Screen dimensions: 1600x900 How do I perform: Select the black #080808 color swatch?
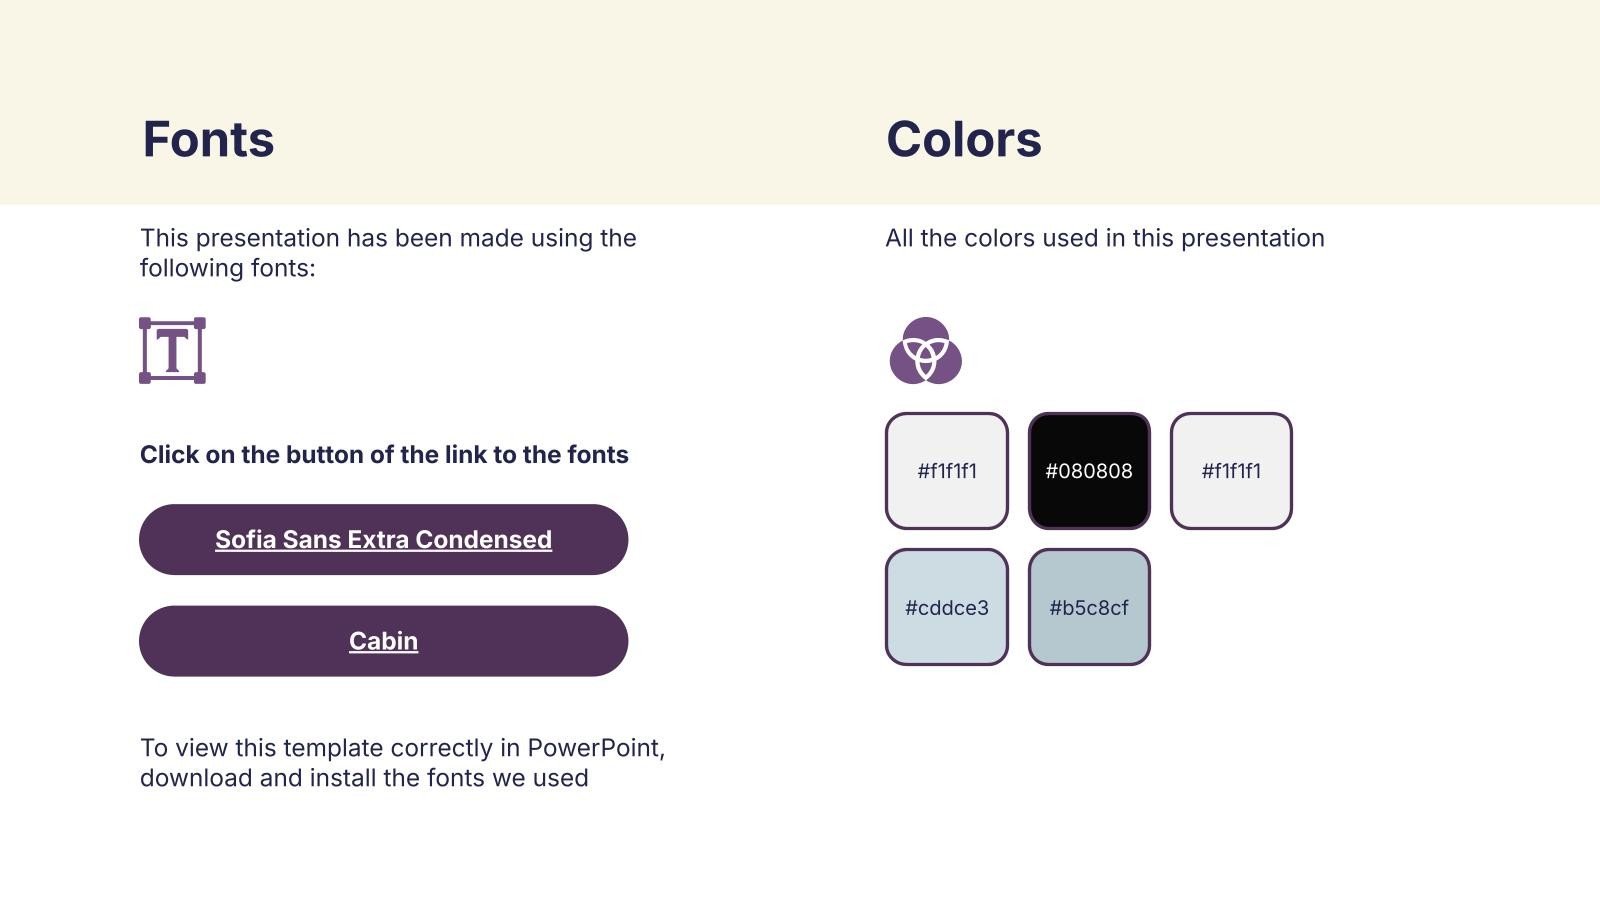pyautogui.click(x=1089, y=471)
